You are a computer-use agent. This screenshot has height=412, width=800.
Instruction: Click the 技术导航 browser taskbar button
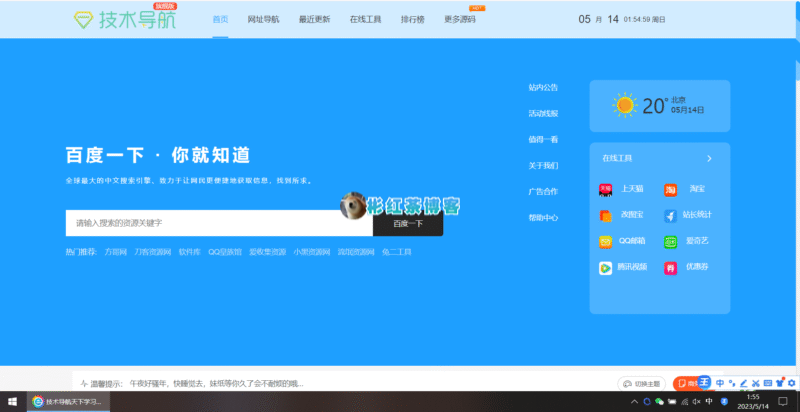tap(67, 401)
